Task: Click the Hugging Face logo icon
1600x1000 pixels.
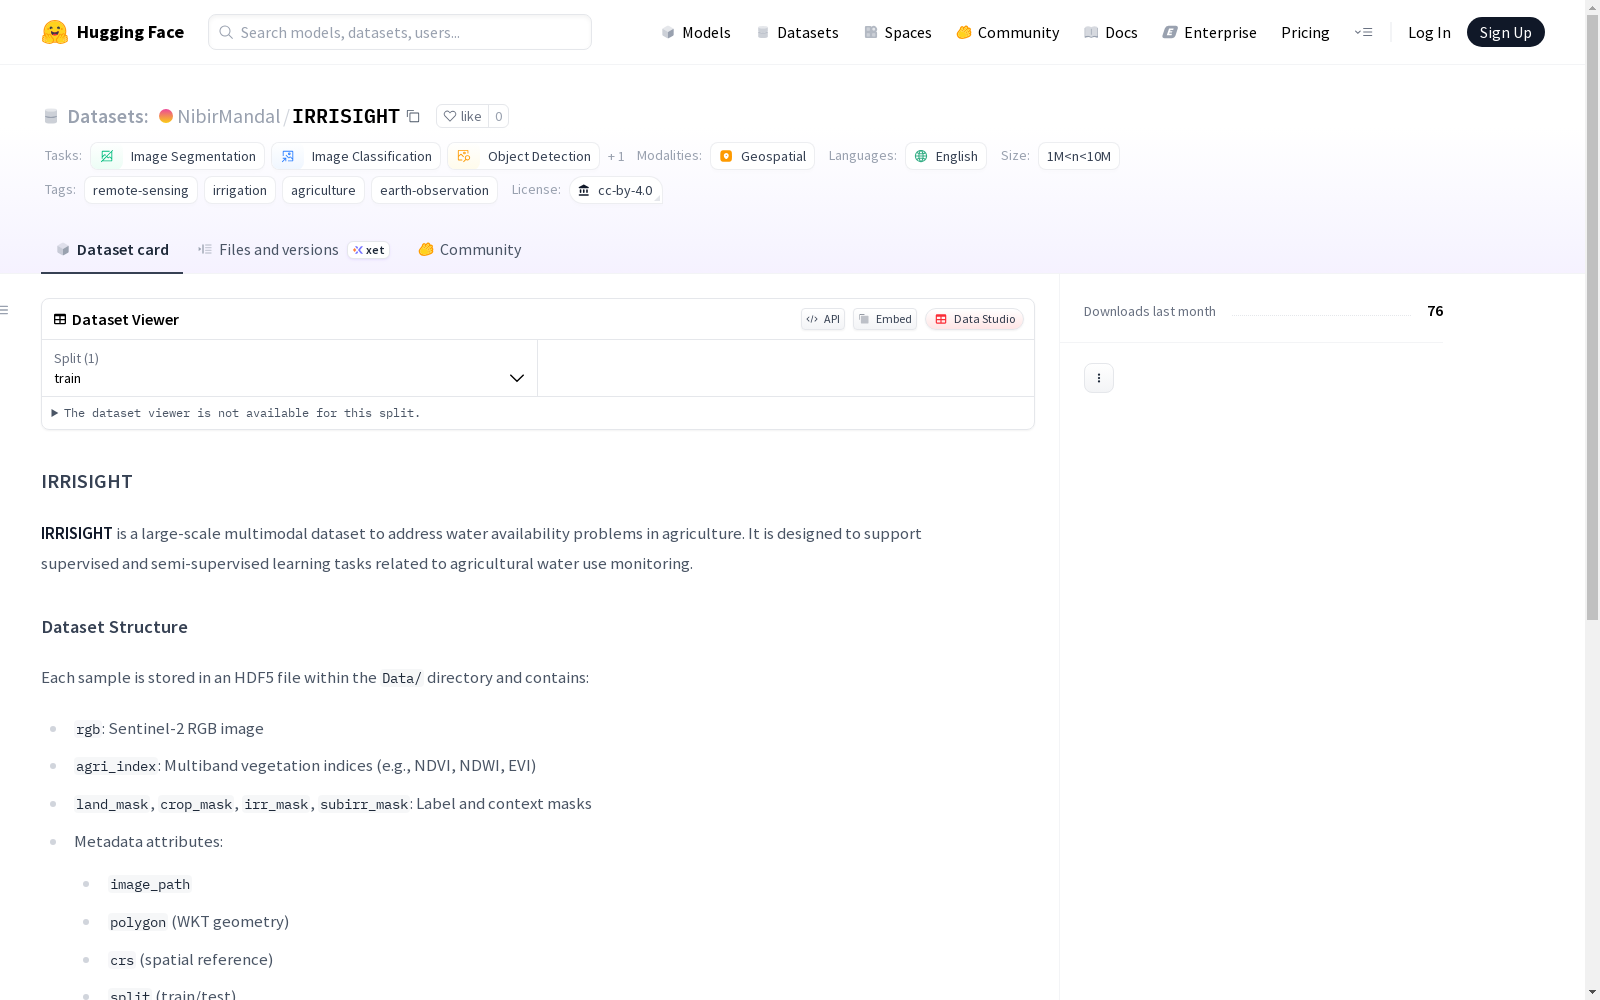Action: pyautogui.click(x=55, y=32)
